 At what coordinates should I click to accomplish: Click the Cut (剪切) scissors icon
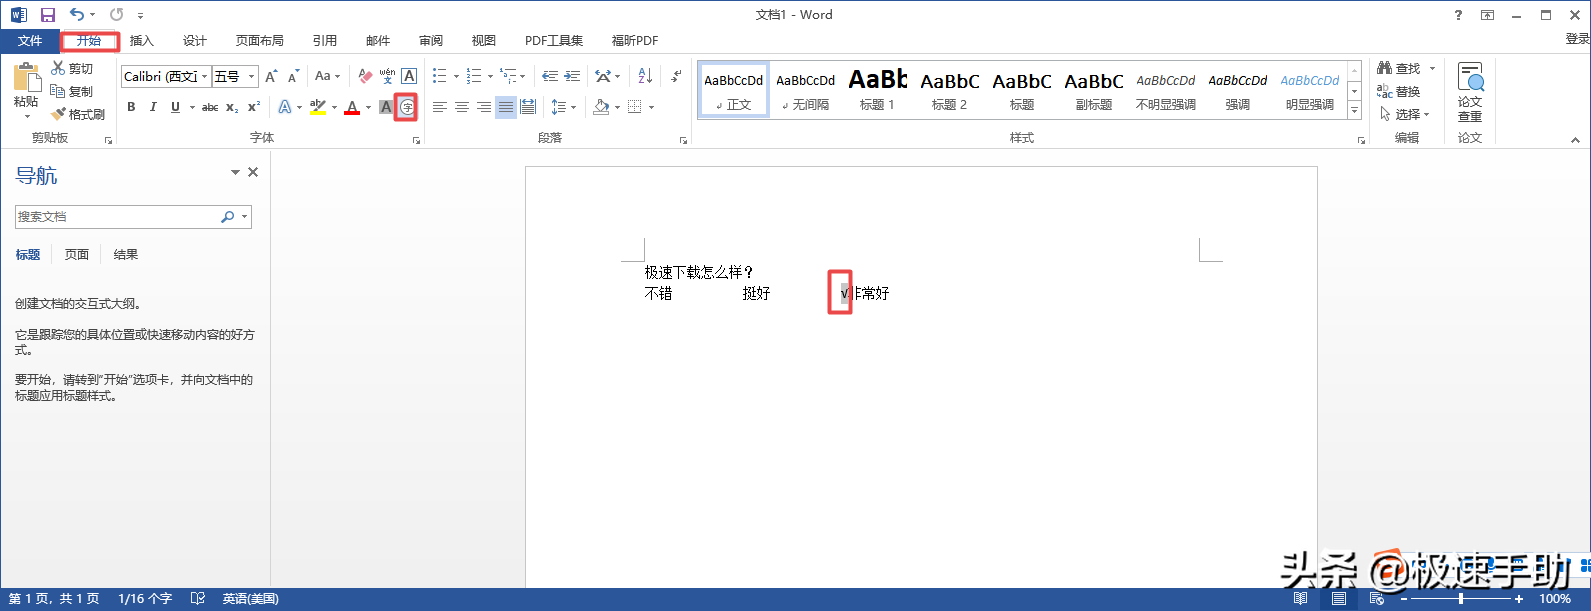click(58, 68)
